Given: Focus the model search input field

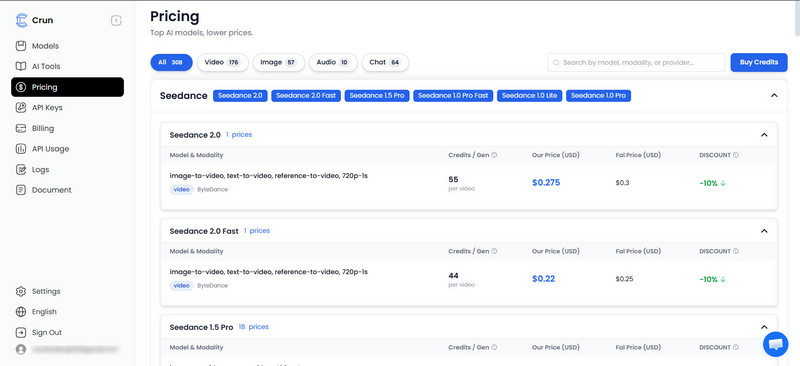Looking at the screenshot, I should (x=636, y=62).
